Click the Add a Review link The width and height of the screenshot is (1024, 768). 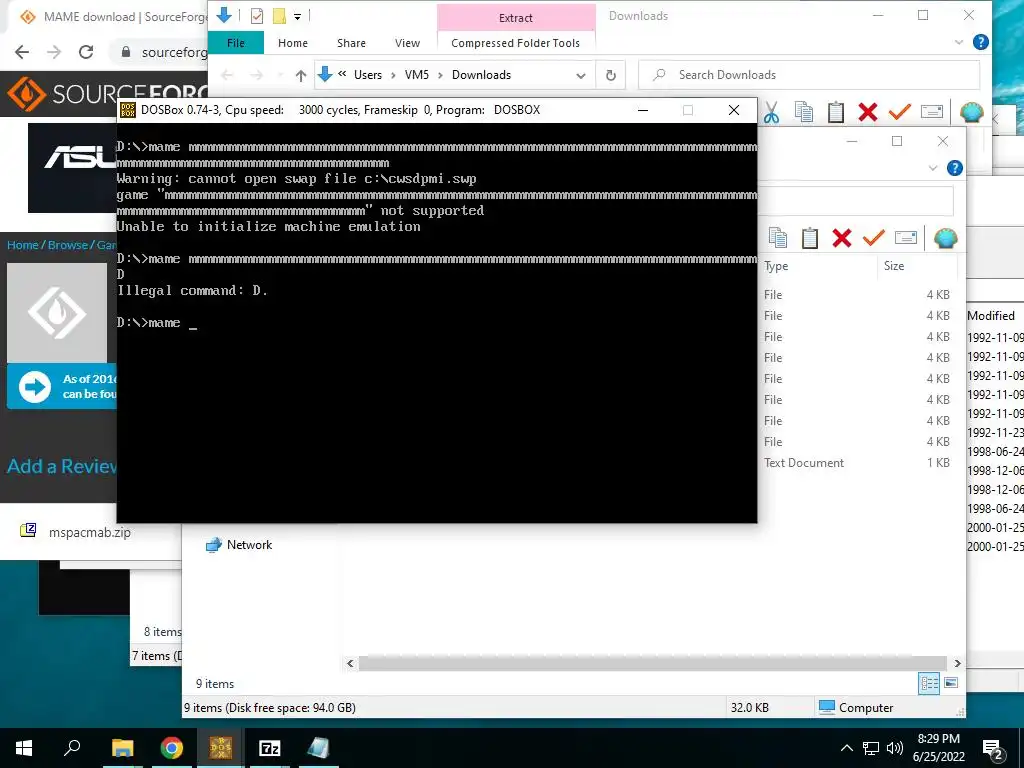point(62,466)
